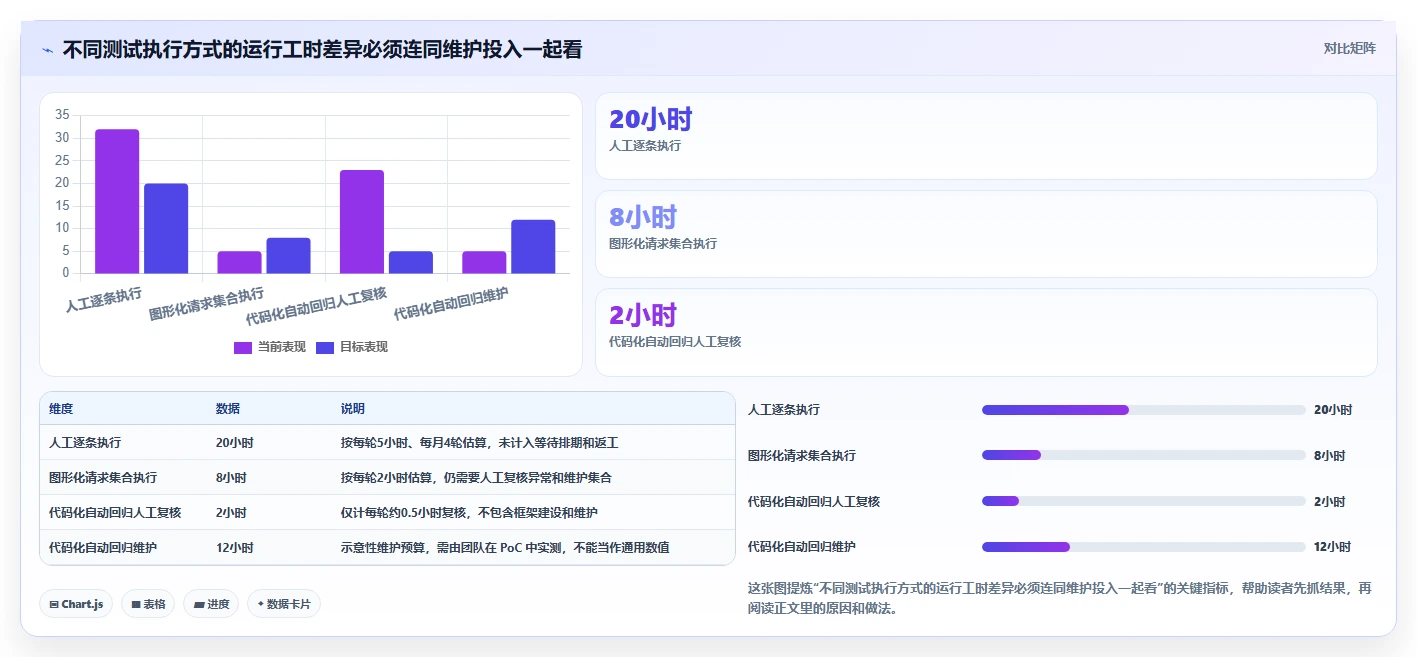Click the 12小时 table cell

coord(235,547)
